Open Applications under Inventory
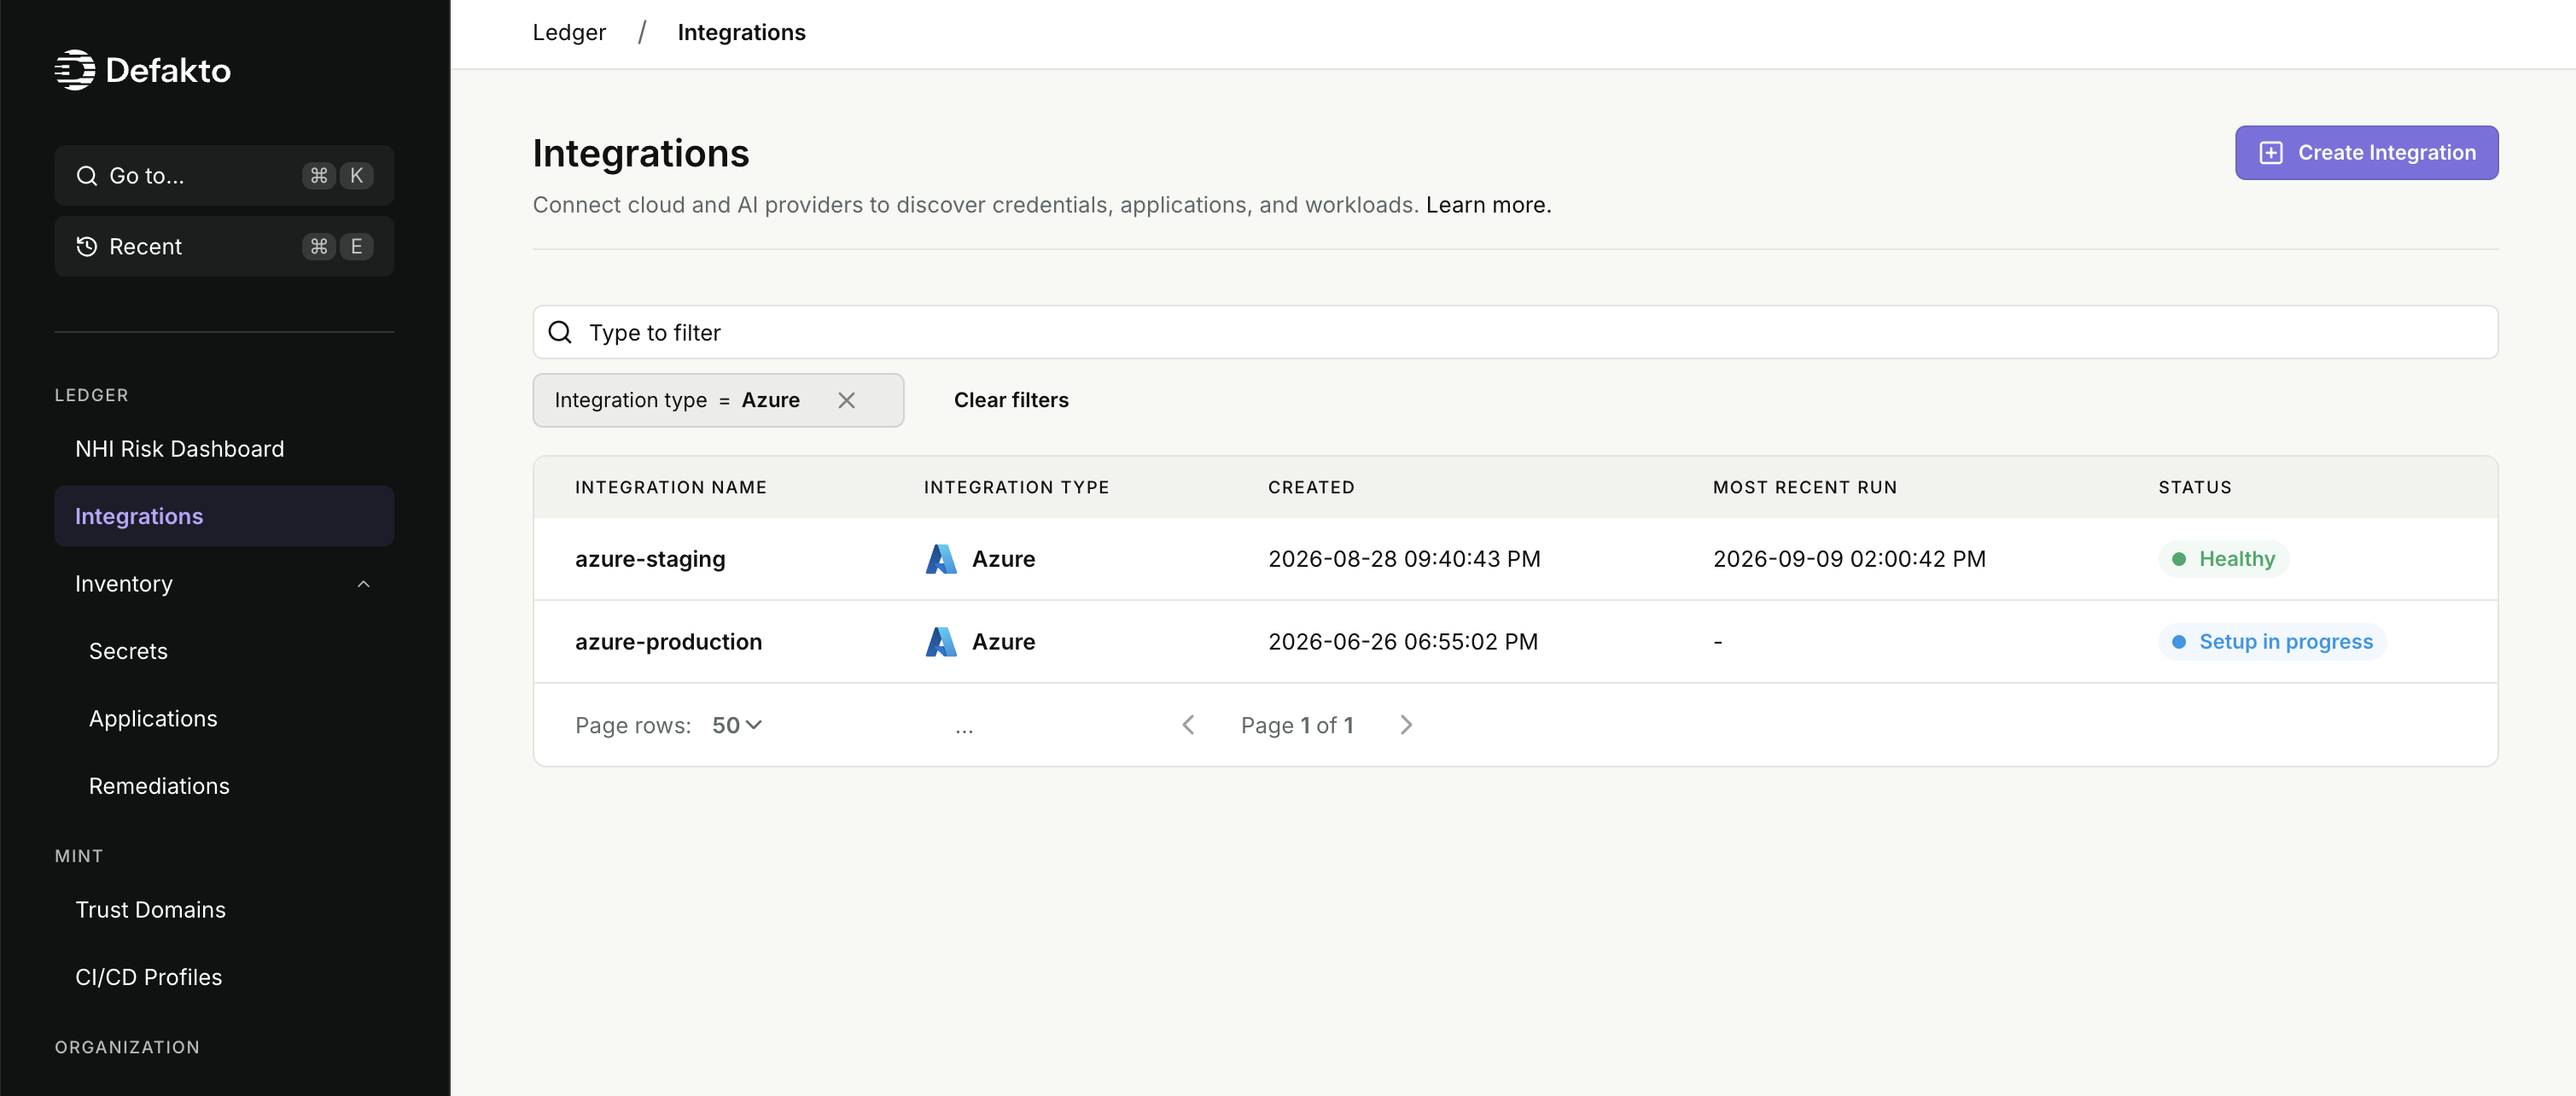The height and width of the screenshot is (1096, 2576). [x=153, y=719]
